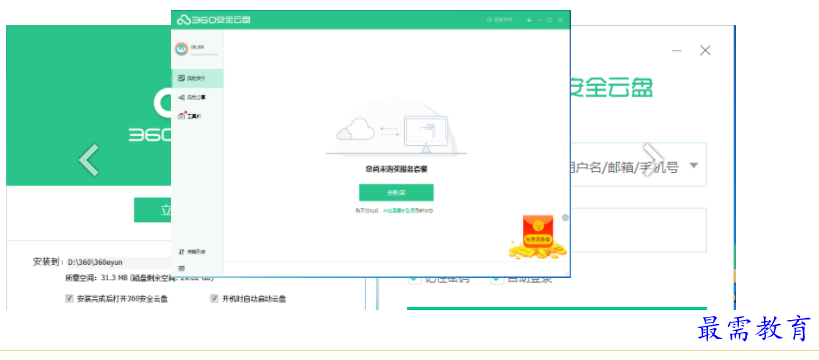This screenshot has height=360, width=819.
Task: Open the title bar dropdown menu arrow
Action: click(x=529, y=20)
